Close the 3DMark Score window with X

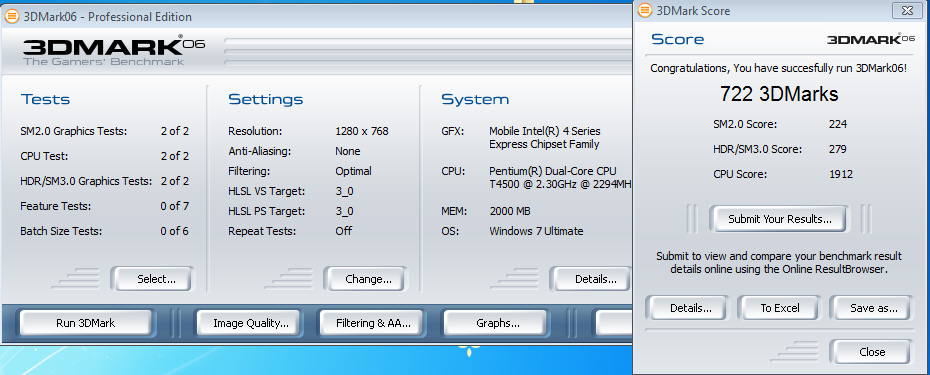coord(906,11)
